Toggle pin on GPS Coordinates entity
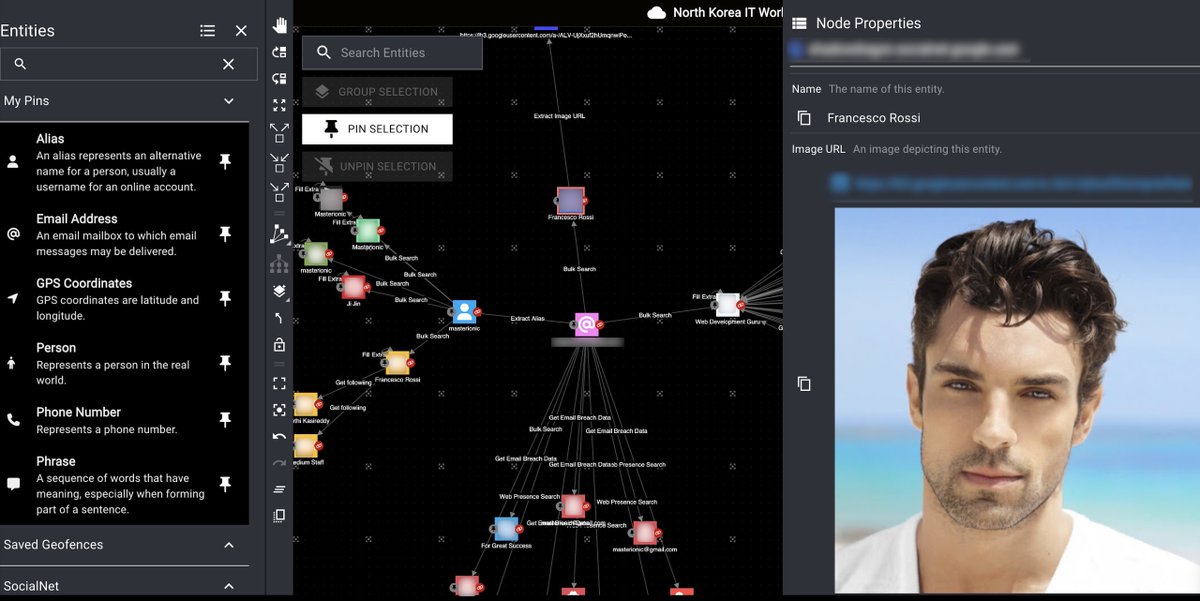The width and height of the screenshot is (1200, 601). point(225,298)
